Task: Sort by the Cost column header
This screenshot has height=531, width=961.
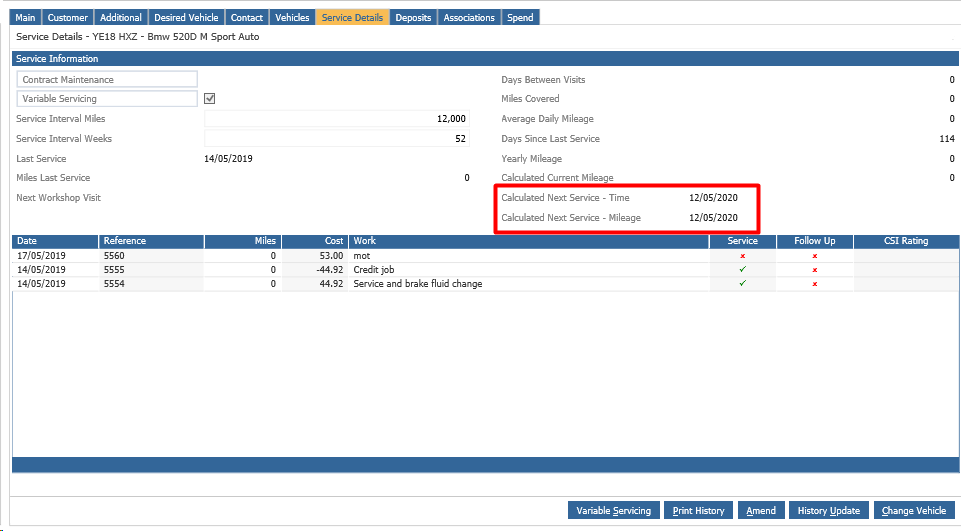Action: click(x=315, y=241)
